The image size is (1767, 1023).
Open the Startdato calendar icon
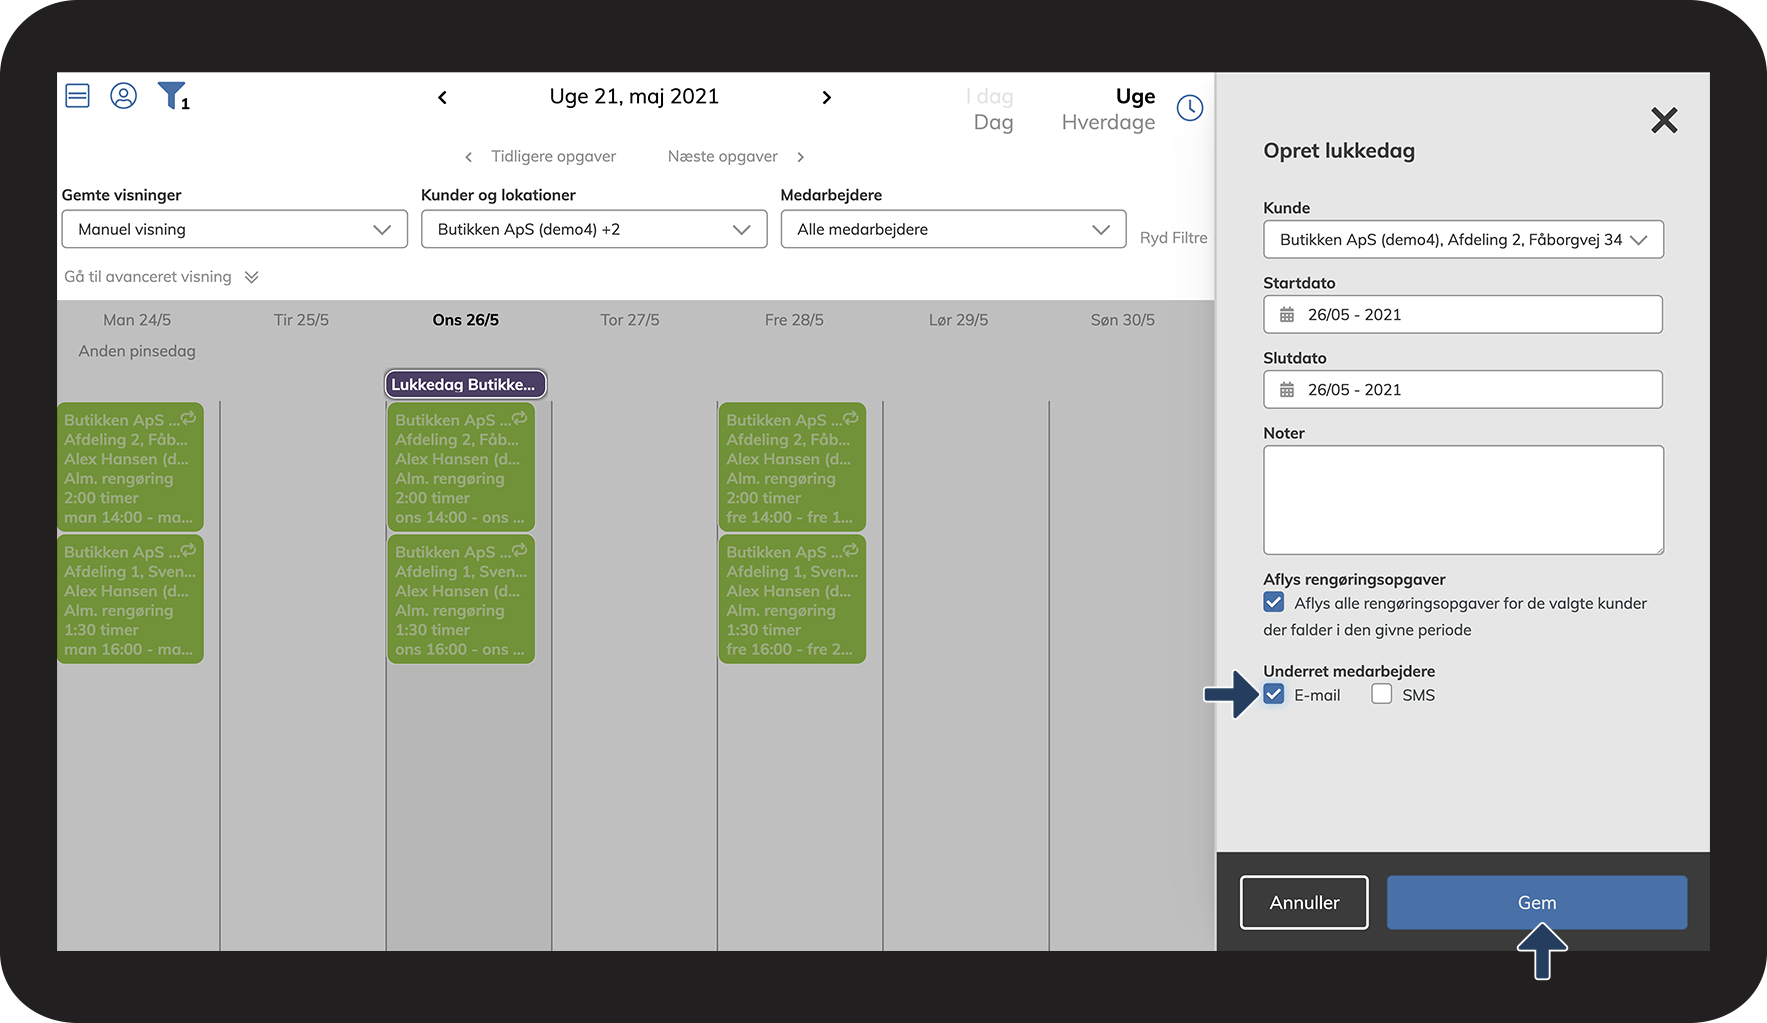coord(1287,315)
